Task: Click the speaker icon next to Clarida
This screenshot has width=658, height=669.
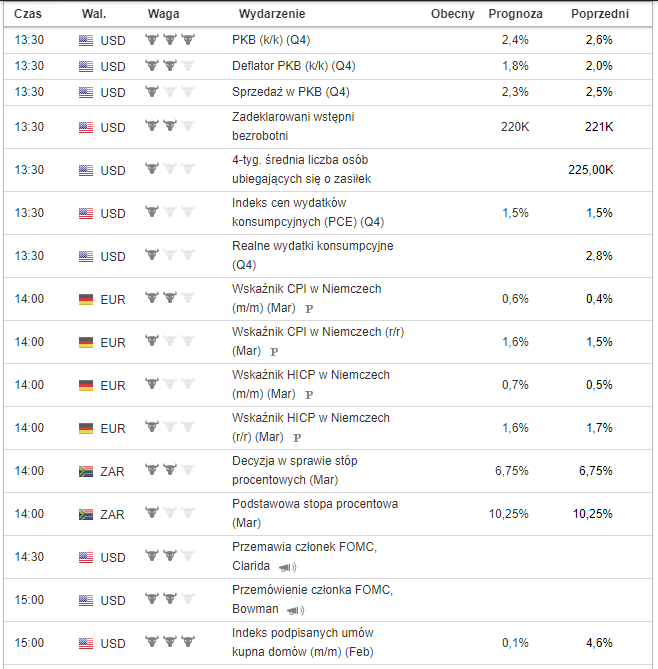Action: (x=288, y=567)
